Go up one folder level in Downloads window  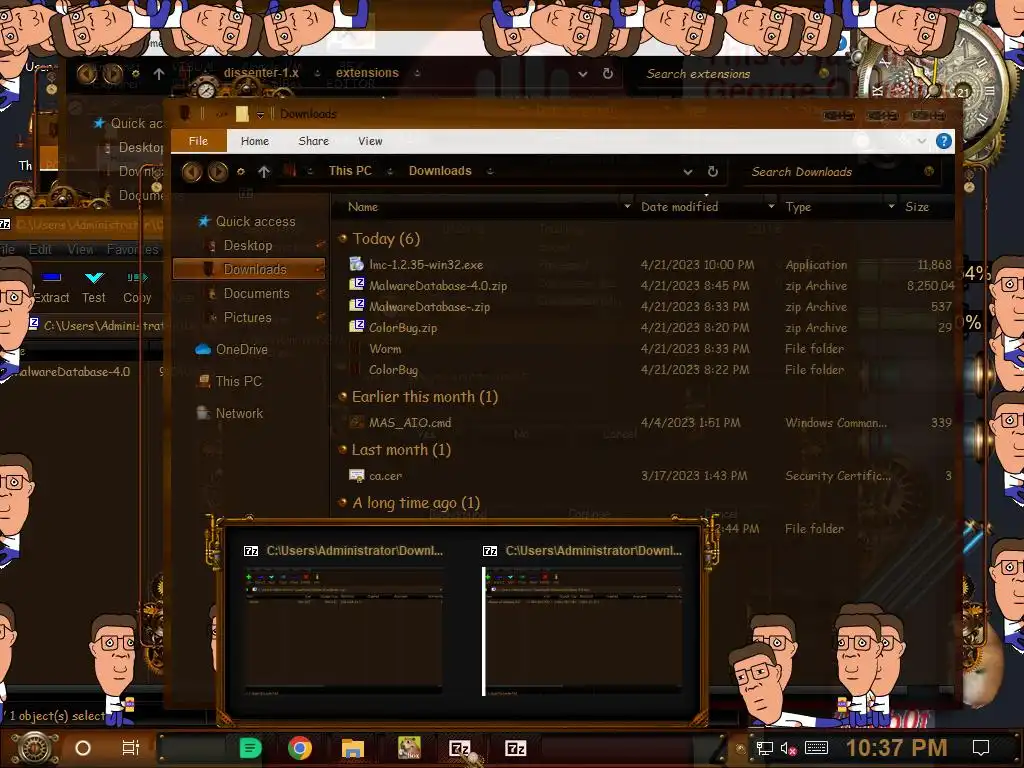click(x=263, y=172)
